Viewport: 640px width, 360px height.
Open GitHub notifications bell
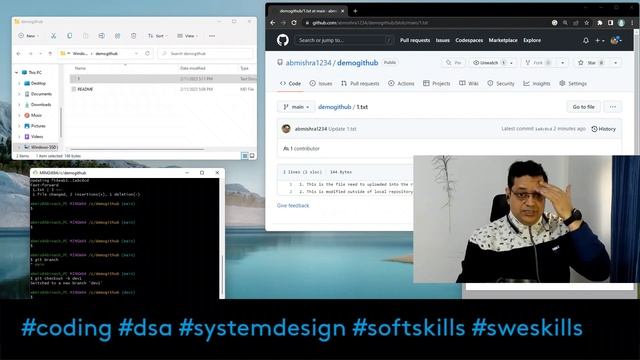point(586,40)
